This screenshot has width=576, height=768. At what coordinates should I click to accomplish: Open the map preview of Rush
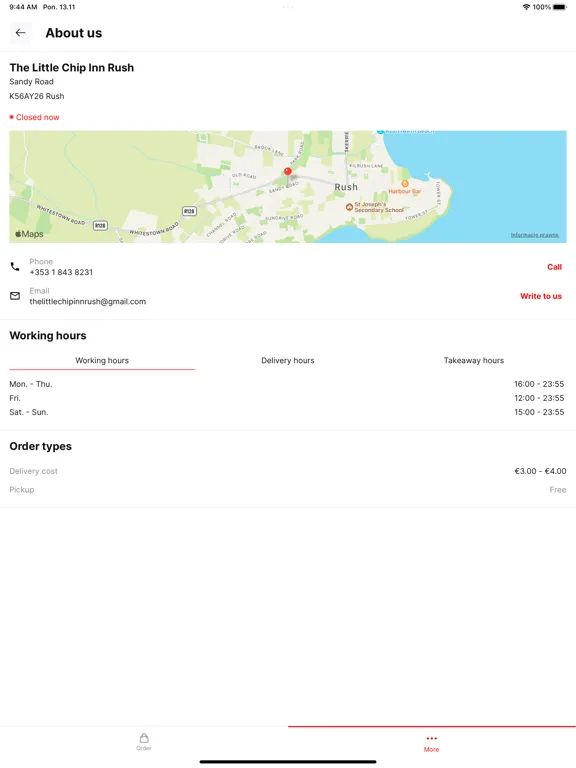click(288, 187)
